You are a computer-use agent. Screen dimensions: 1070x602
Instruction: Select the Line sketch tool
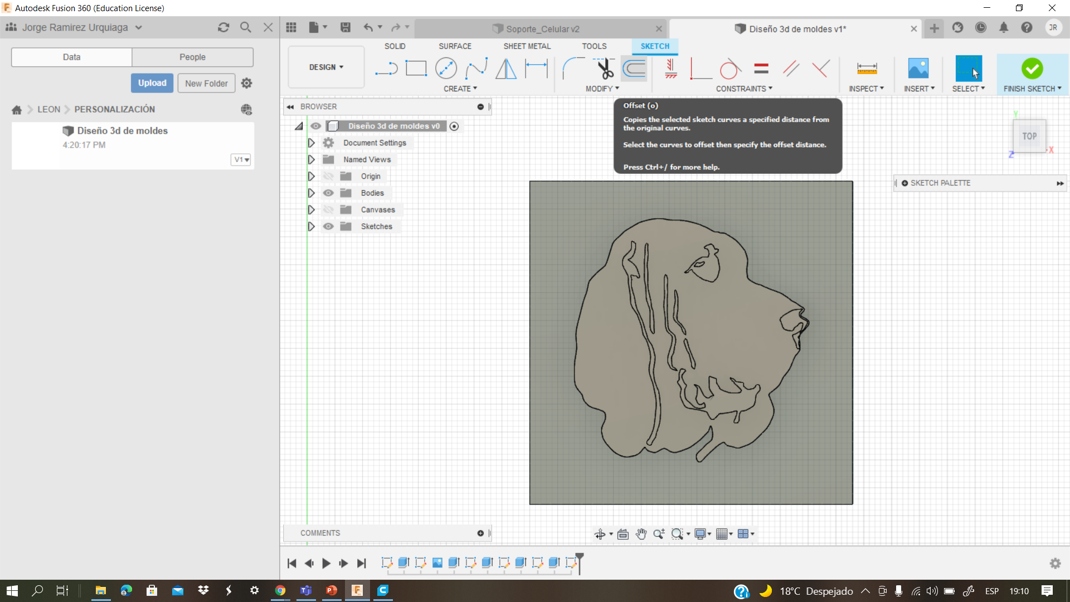pyautogui.click(x=386, y=68)
